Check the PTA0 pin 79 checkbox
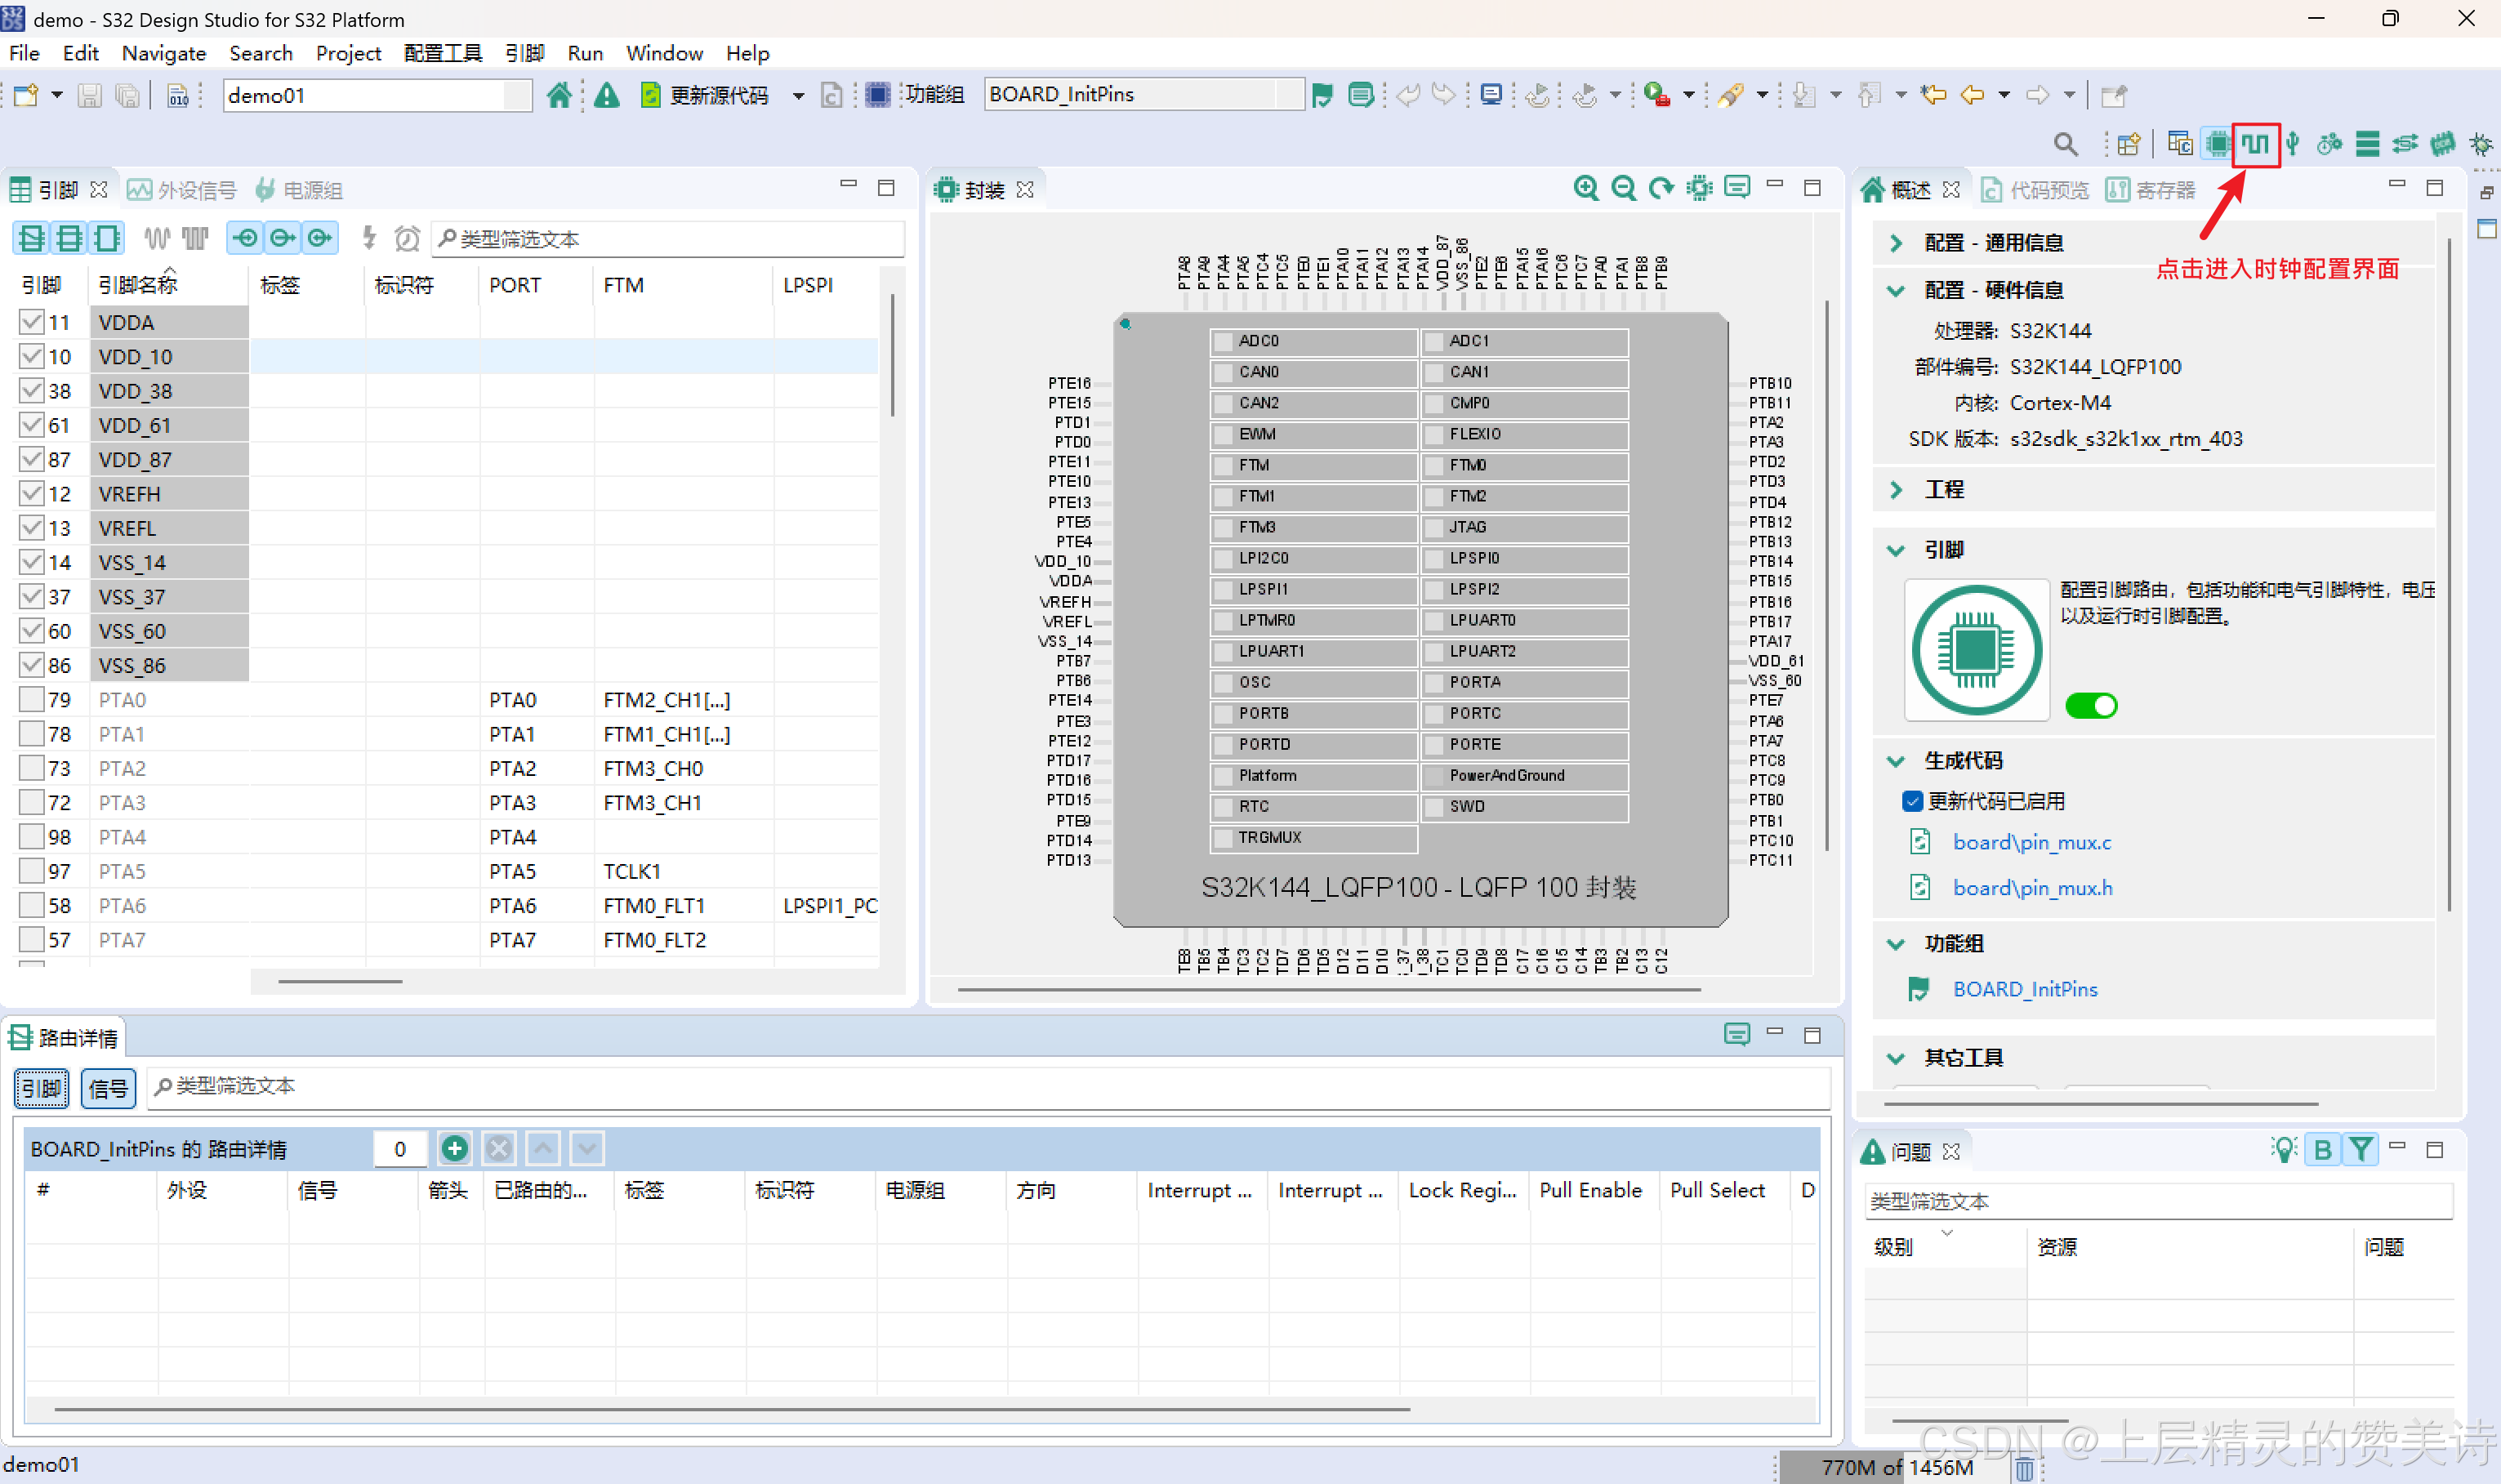 pos(32,699)
